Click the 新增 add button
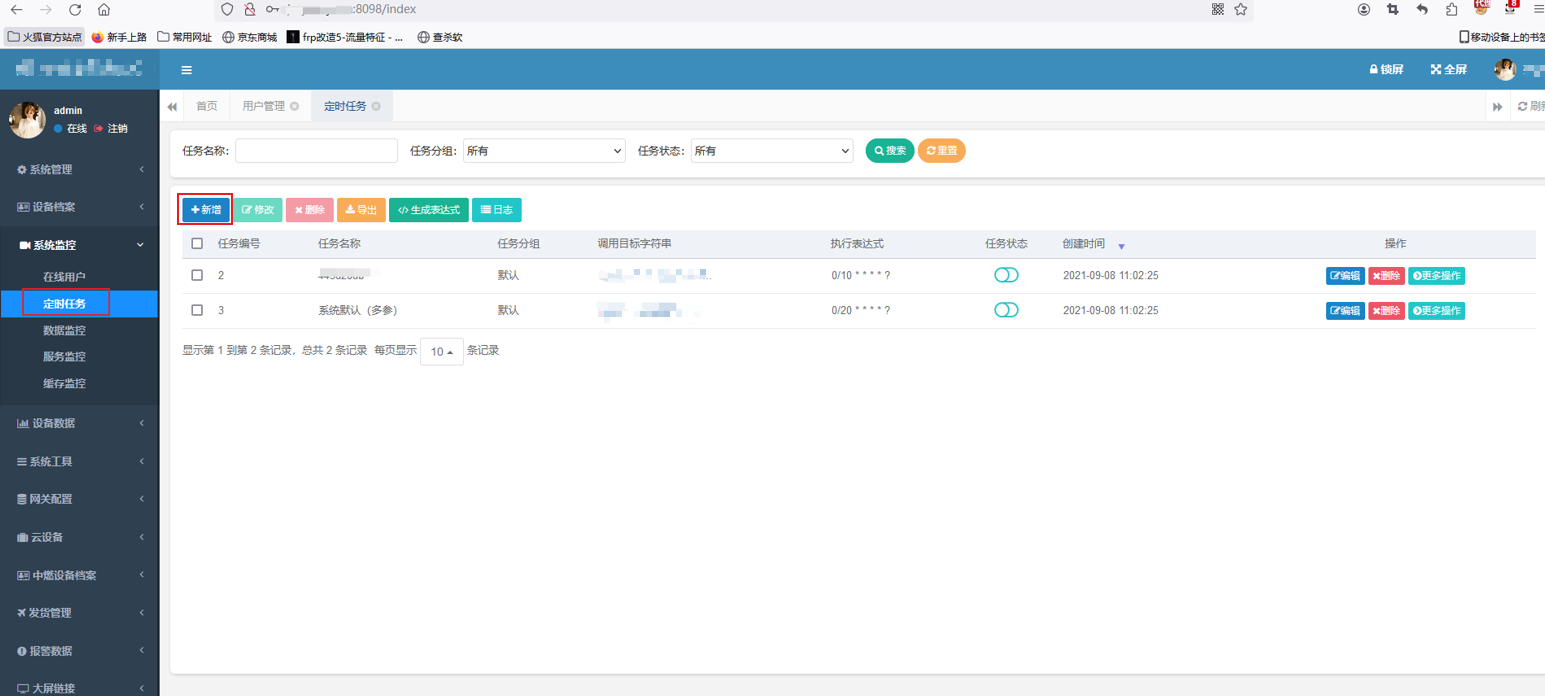The height and width of the screenshot is (696, 1545). [x=206, y=210]
